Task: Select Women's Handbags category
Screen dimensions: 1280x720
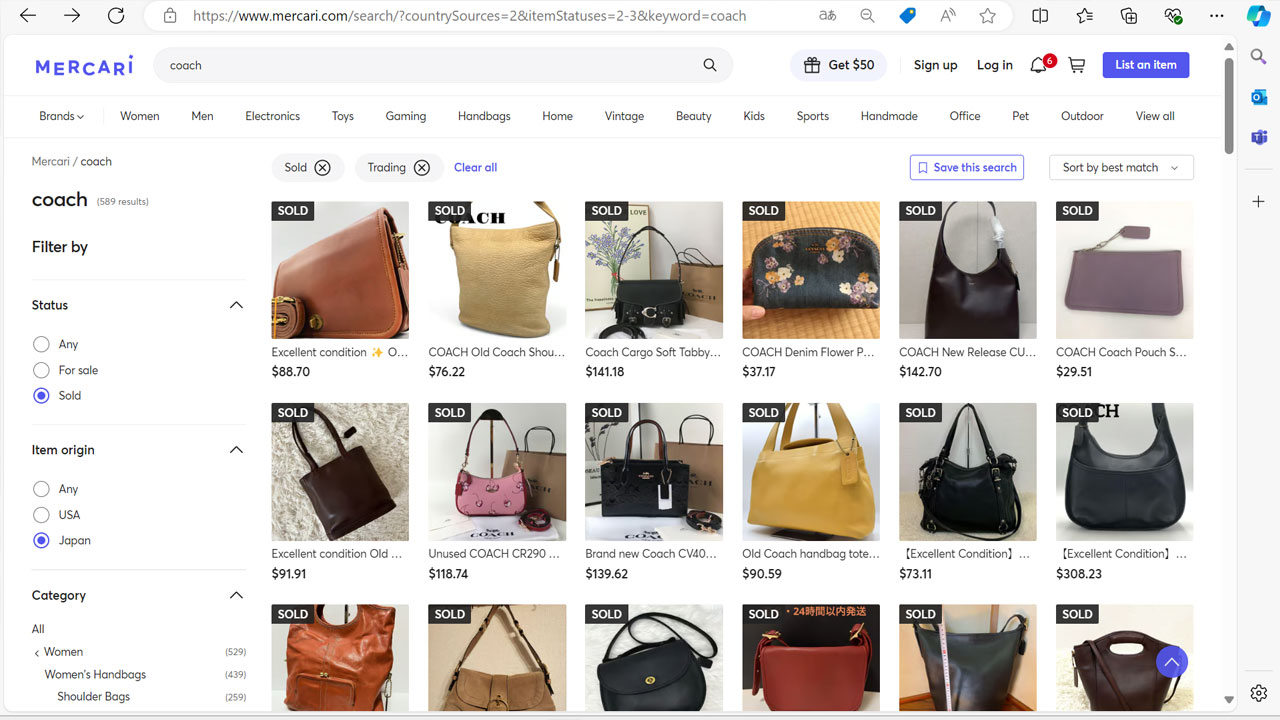Action: tap(95, 675)
